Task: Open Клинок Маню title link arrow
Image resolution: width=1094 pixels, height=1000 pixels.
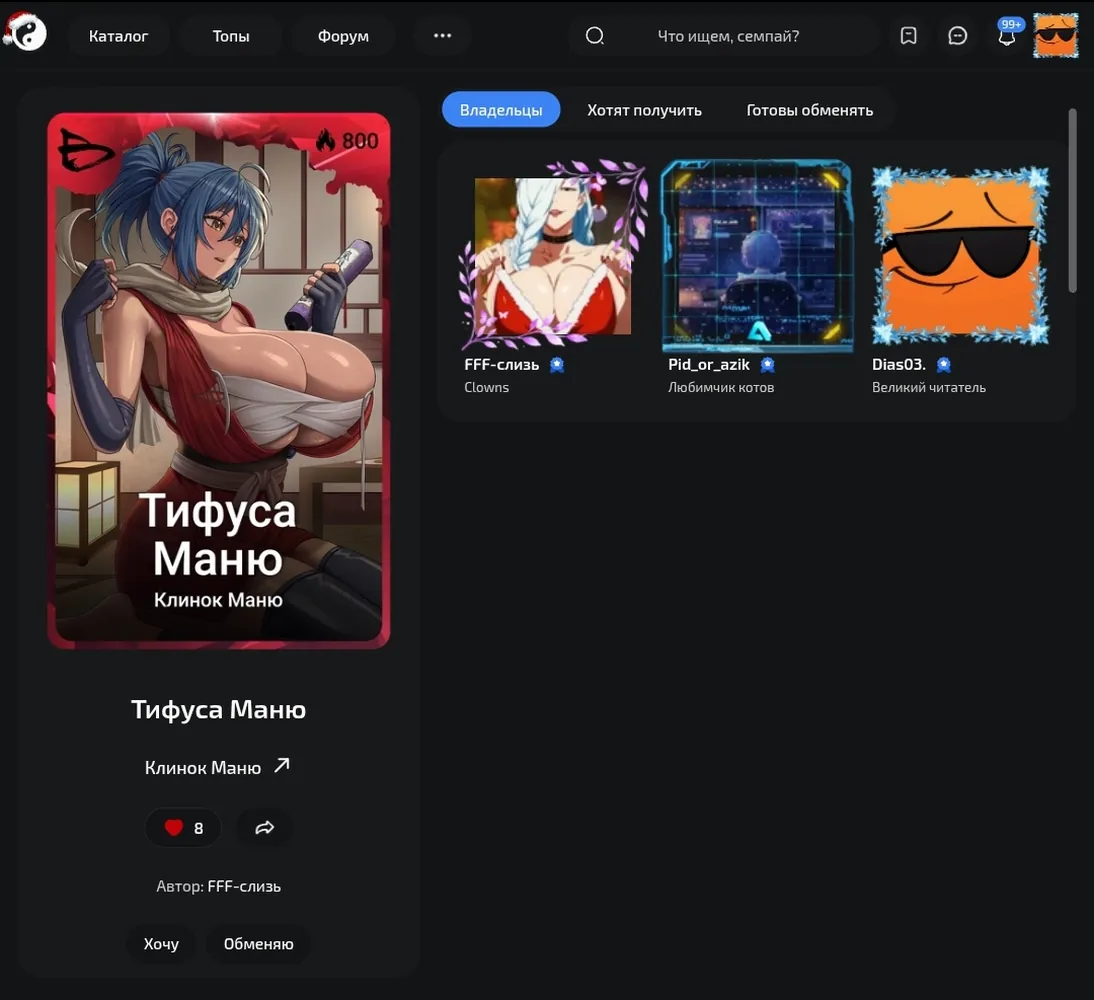Action: [282, 766]
